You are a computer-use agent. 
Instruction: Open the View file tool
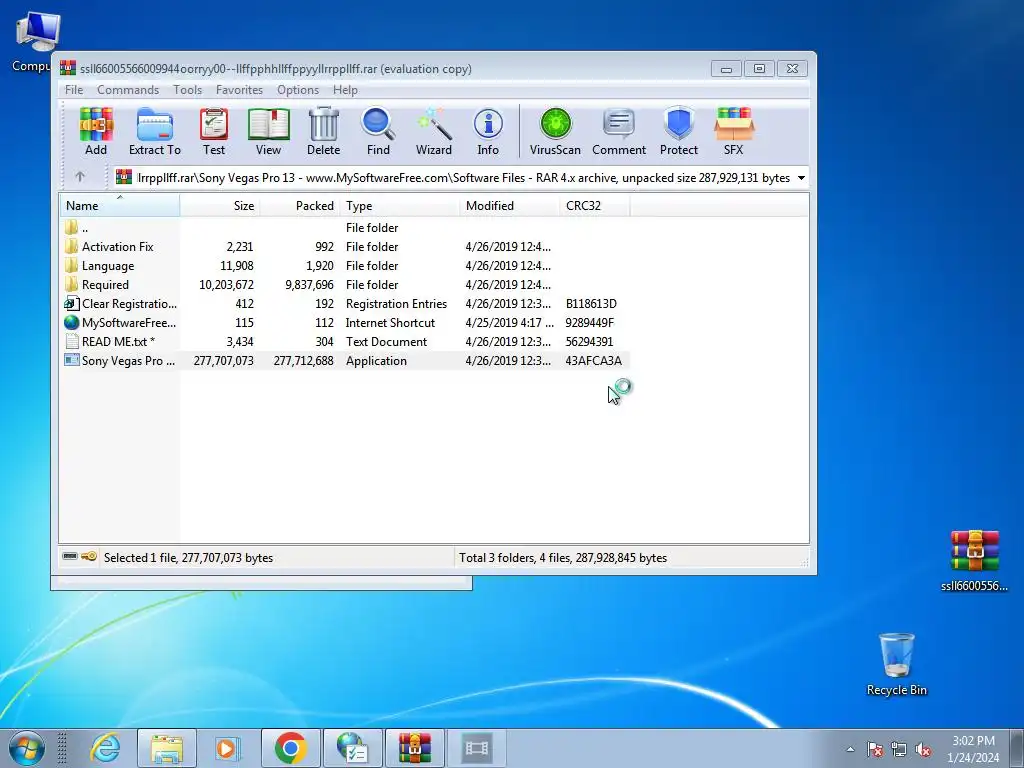(268, 131)
